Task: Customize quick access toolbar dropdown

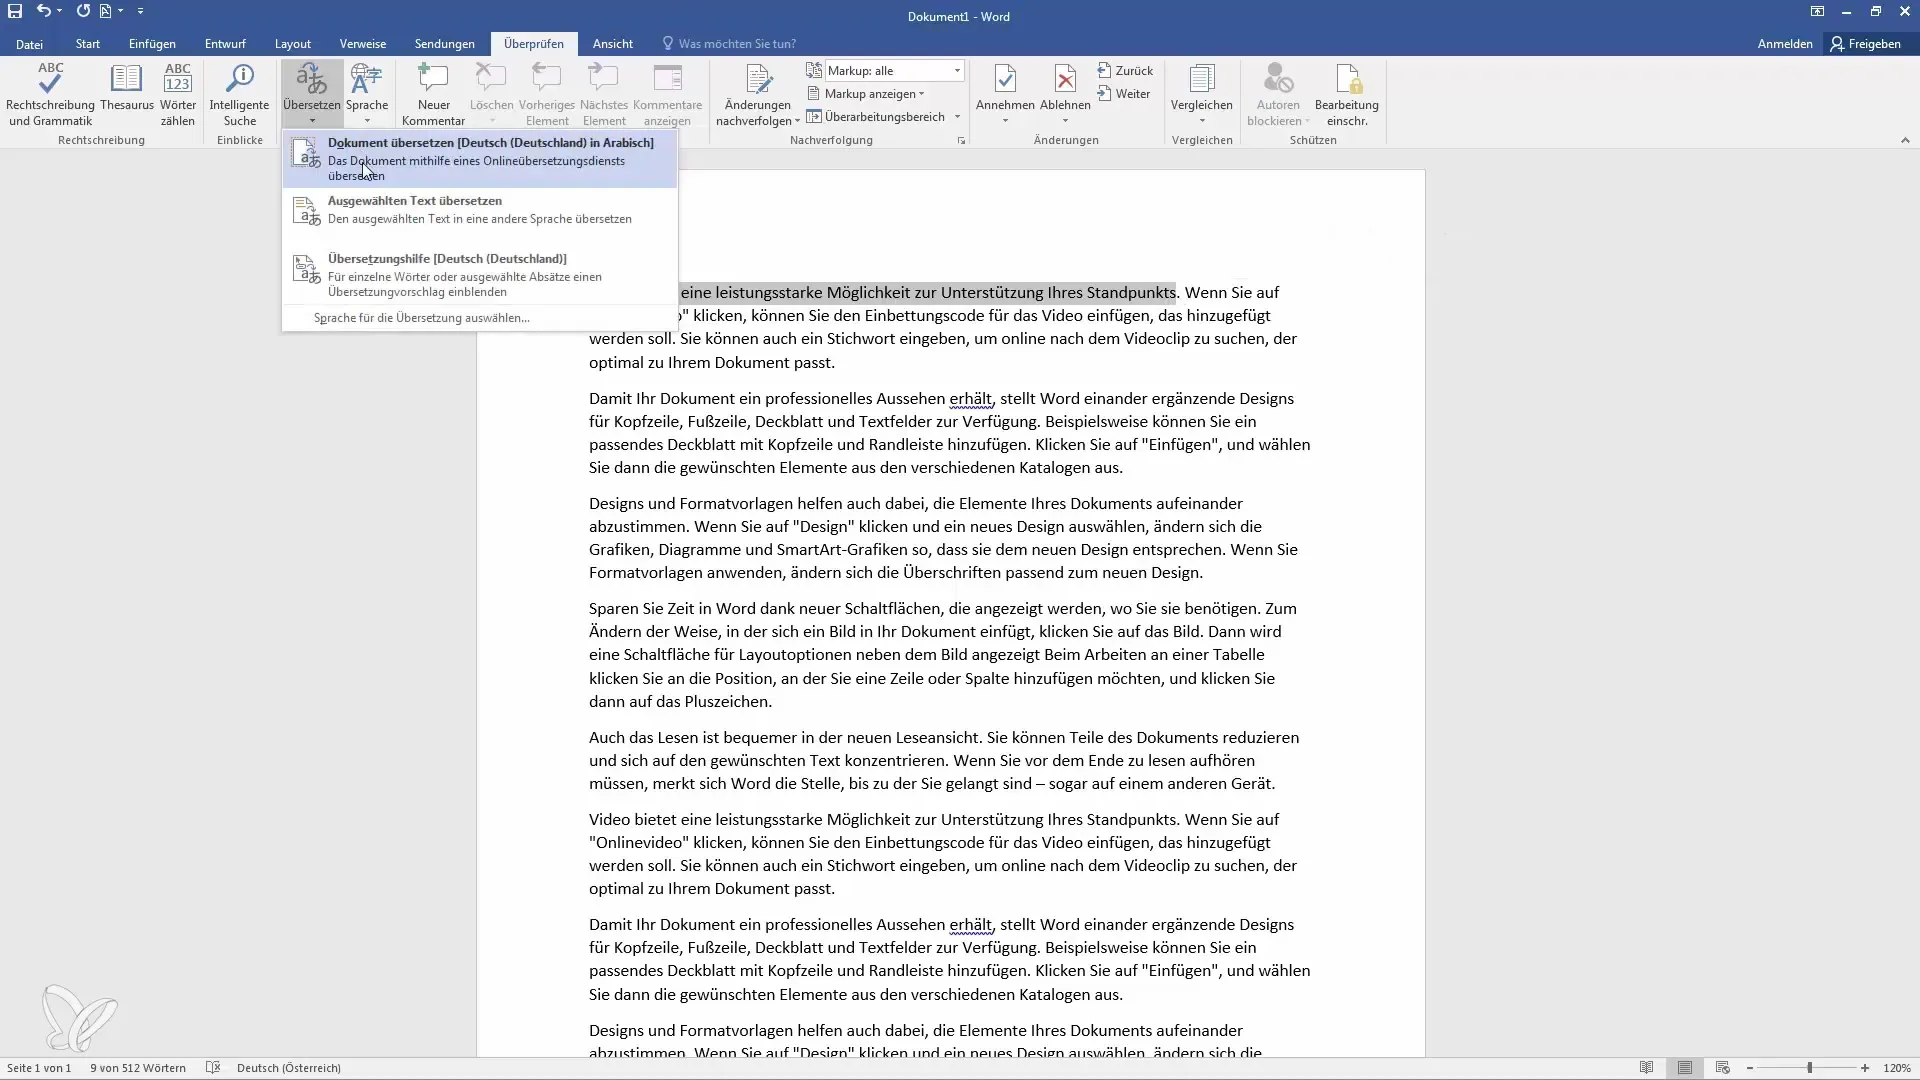Action: pyautogui.click(x=140, y=11)
